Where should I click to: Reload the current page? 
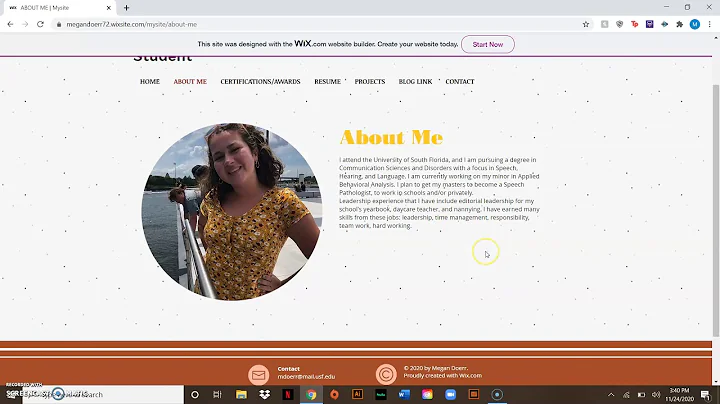(x=40, y=24)
